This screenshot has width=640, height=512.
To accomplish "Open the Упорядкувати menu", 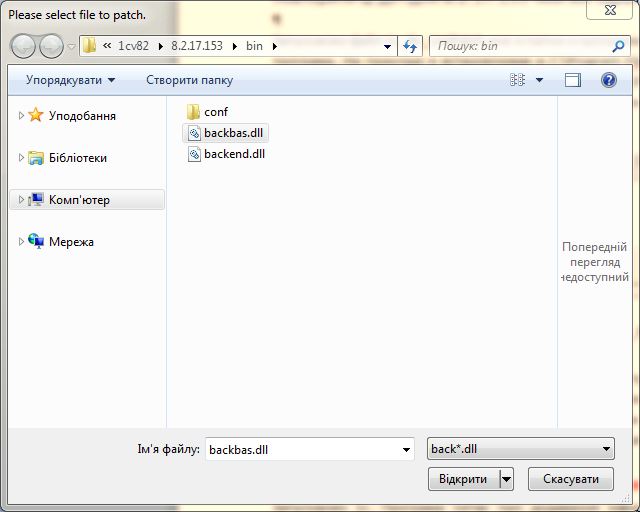I will [70, 80].
